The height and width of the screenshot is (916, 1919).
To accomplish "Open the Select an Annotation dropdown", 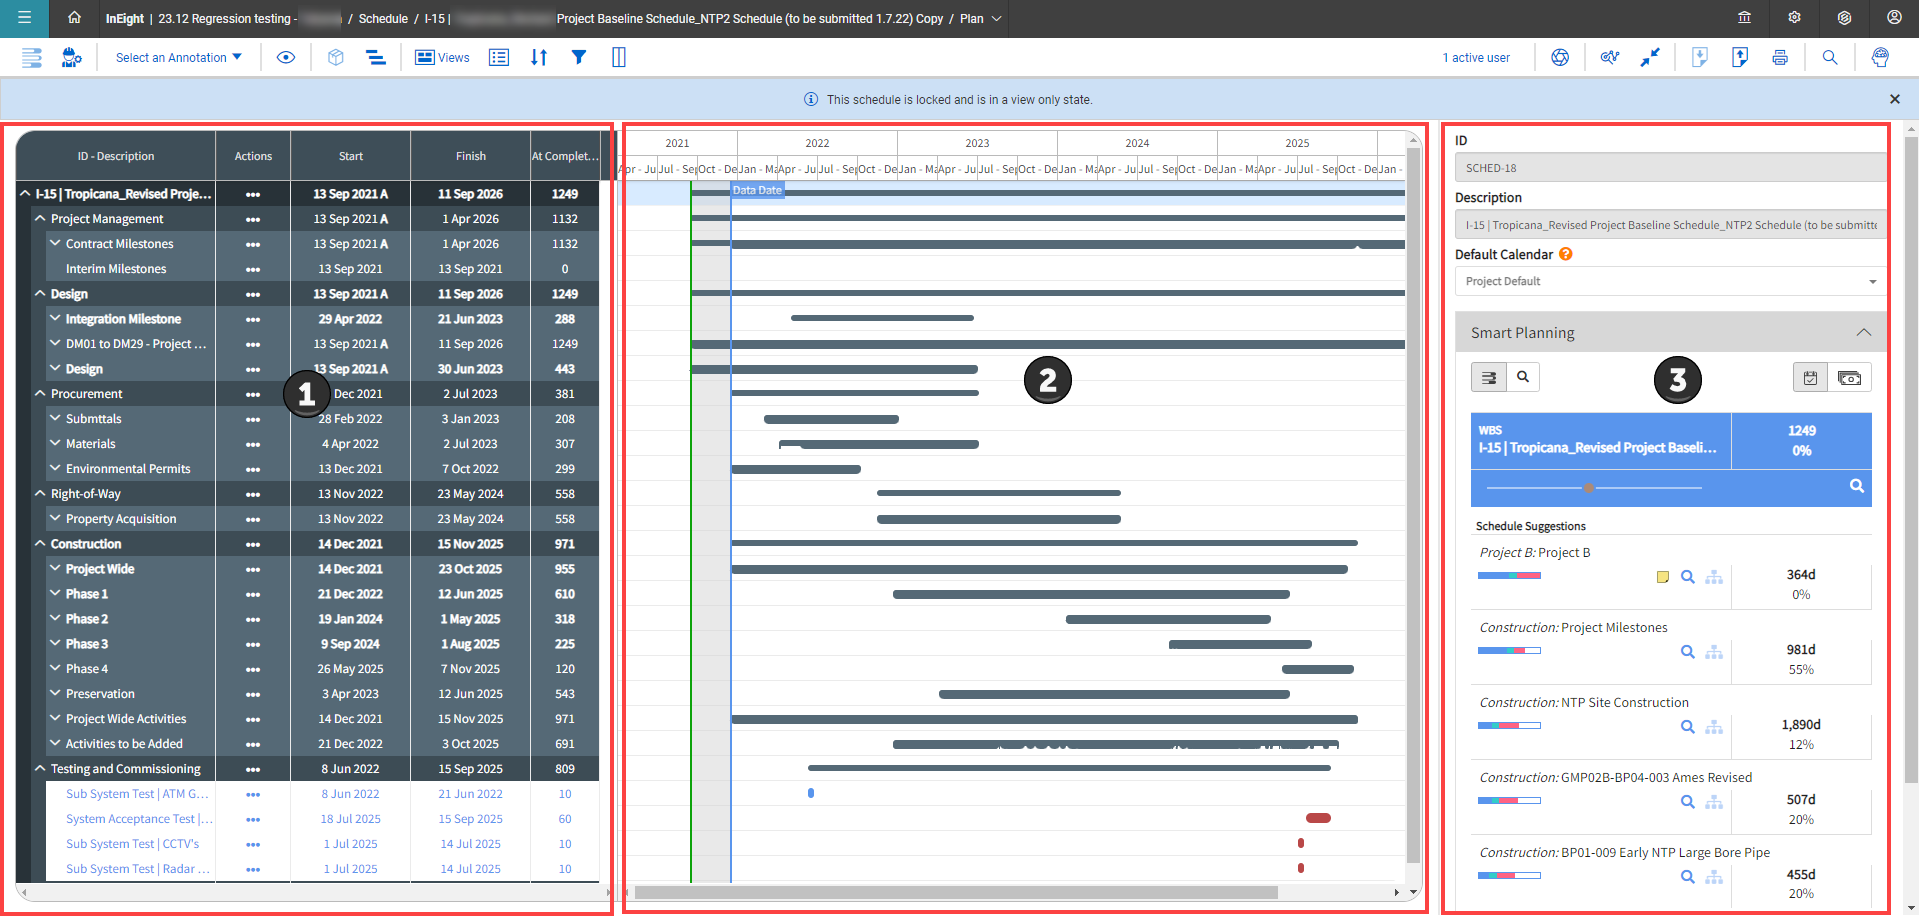I will (x=177, y=57).
